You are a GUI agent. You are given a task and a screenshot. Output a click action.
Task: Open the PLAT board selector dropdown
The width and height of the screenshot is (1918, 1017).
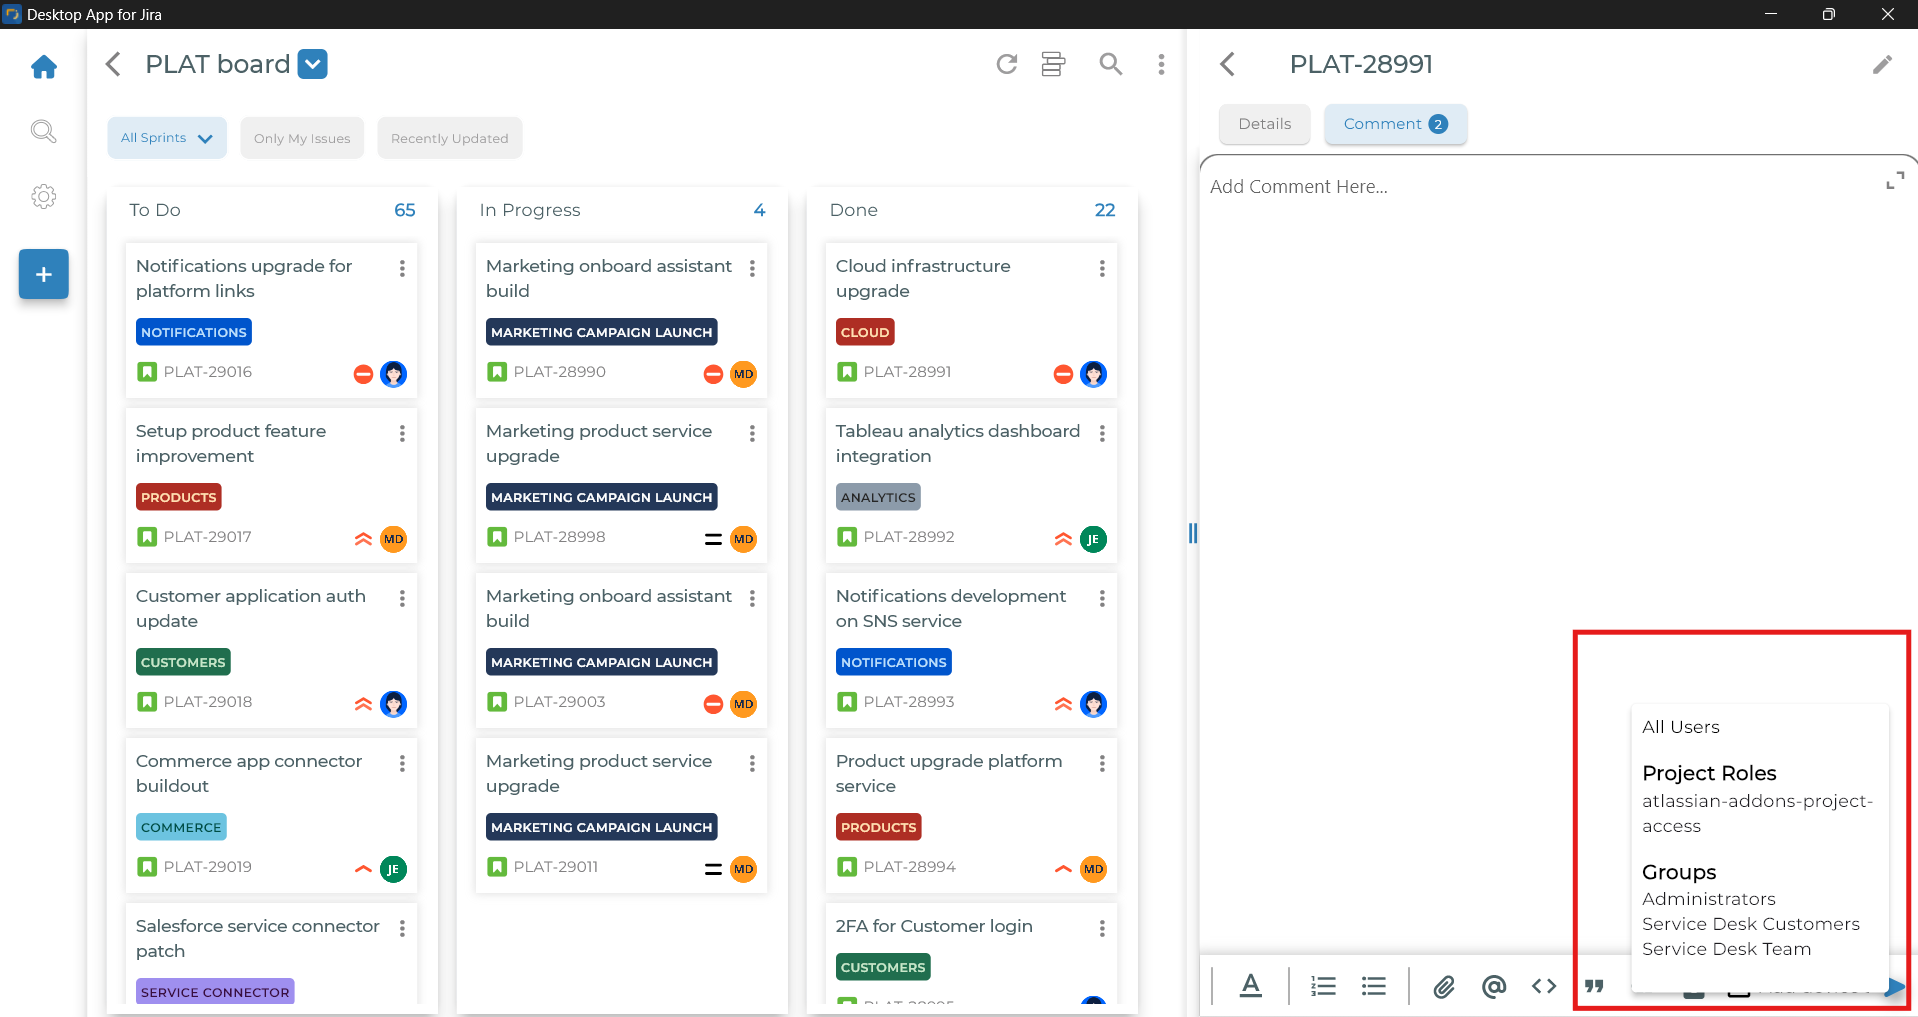click(x=313, y=64)
